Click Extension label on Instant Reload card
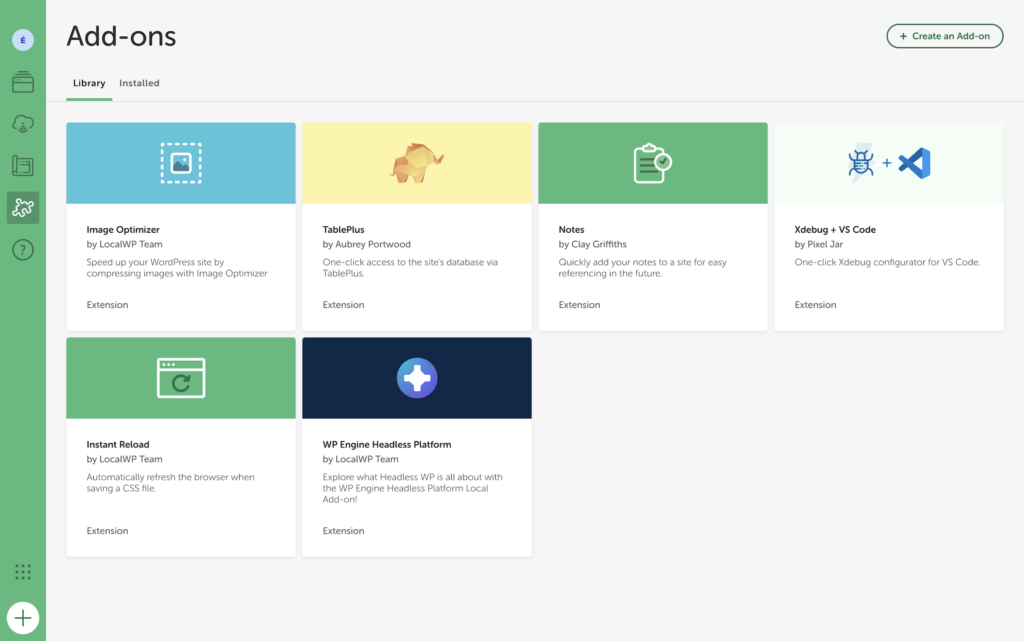The height and width of the screenshot is (641, 1024). pos(107,531)
